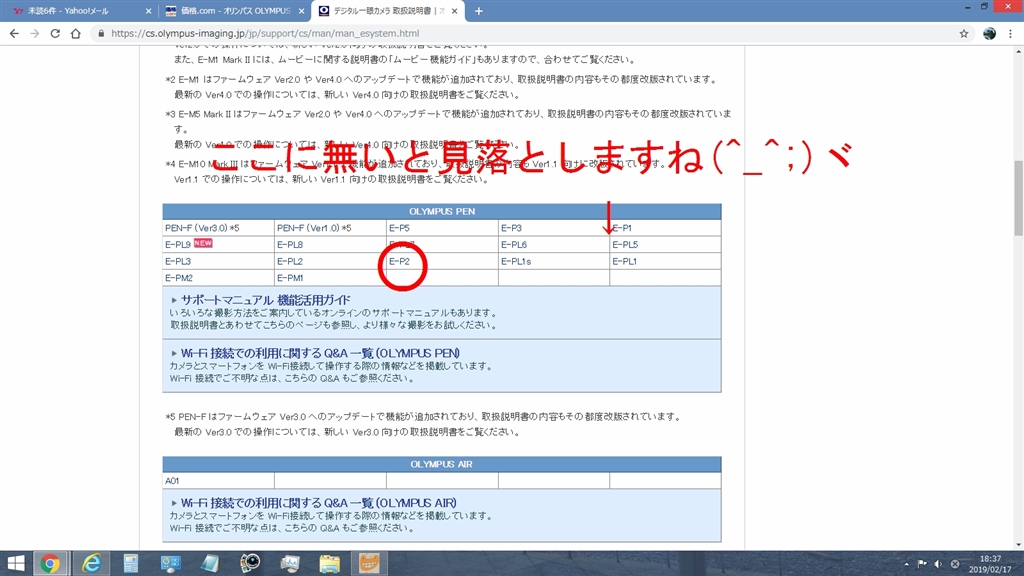View site security padlock info
The height and width of the screenshot is (576, 1024).
point(101,33)
